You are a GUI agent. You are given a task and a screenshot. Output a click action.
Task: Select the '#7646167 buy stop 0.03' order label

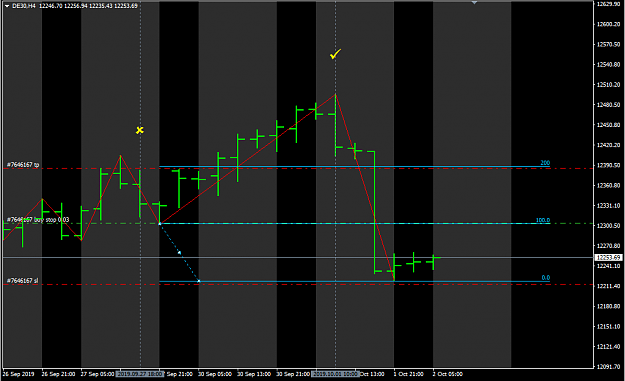(x=38, y=220)
